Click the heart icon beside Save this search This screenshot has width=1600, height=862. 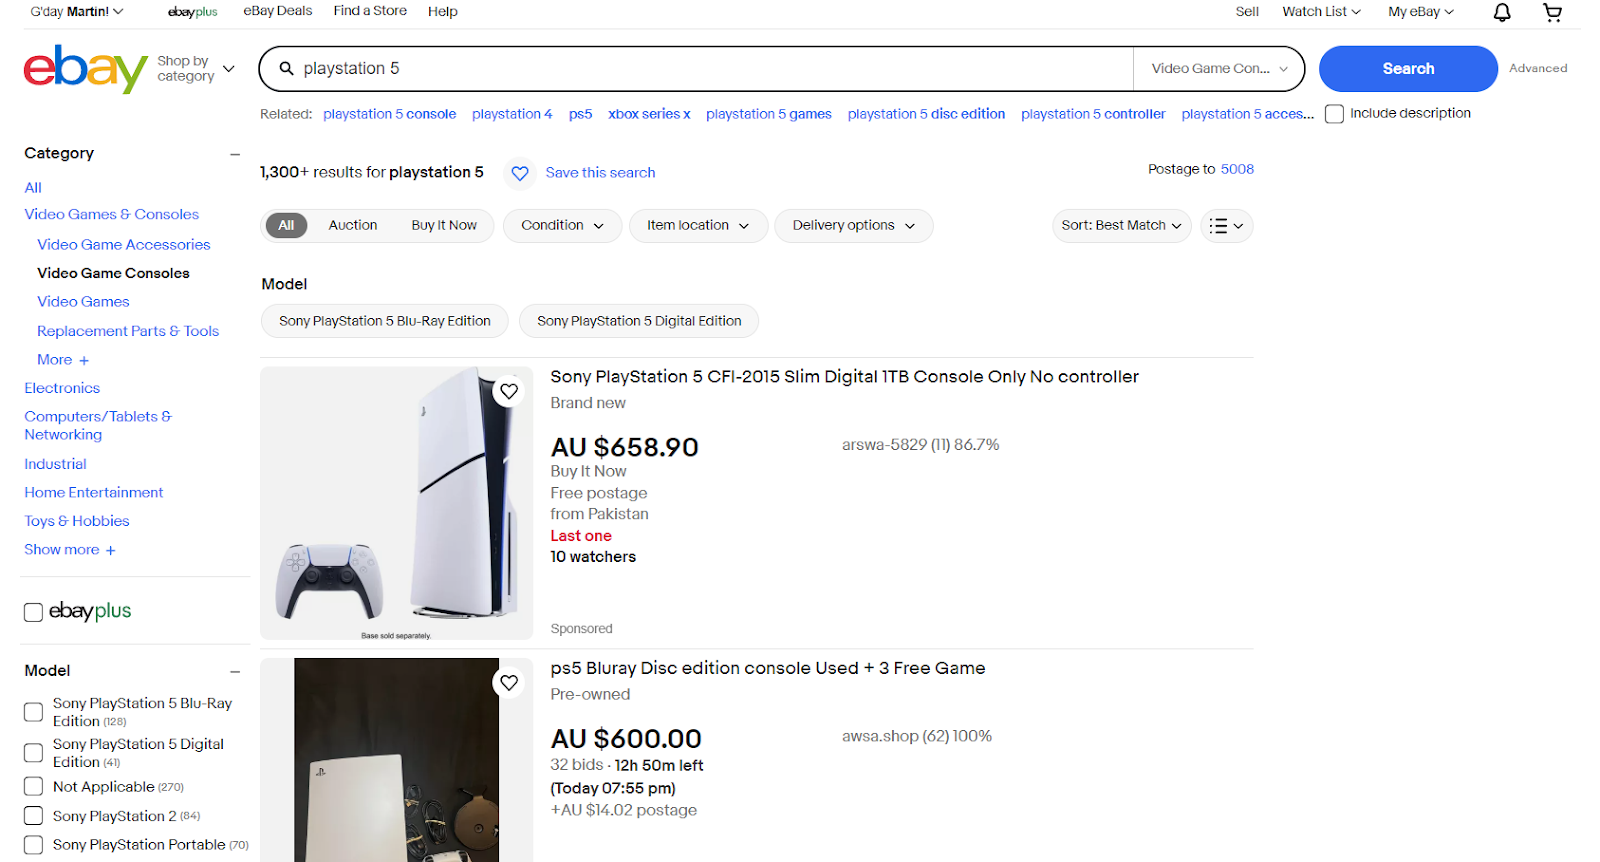520,173
